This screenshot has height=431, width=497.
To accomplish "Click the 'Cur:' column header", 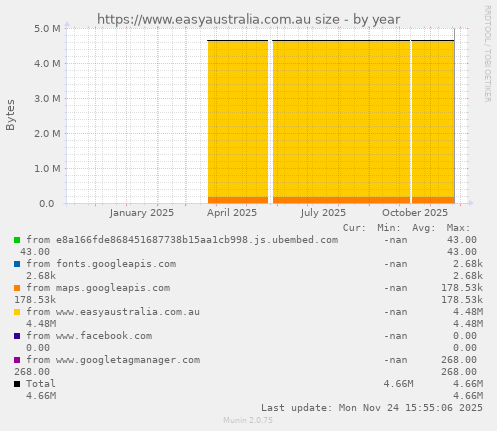I will 354,228.
